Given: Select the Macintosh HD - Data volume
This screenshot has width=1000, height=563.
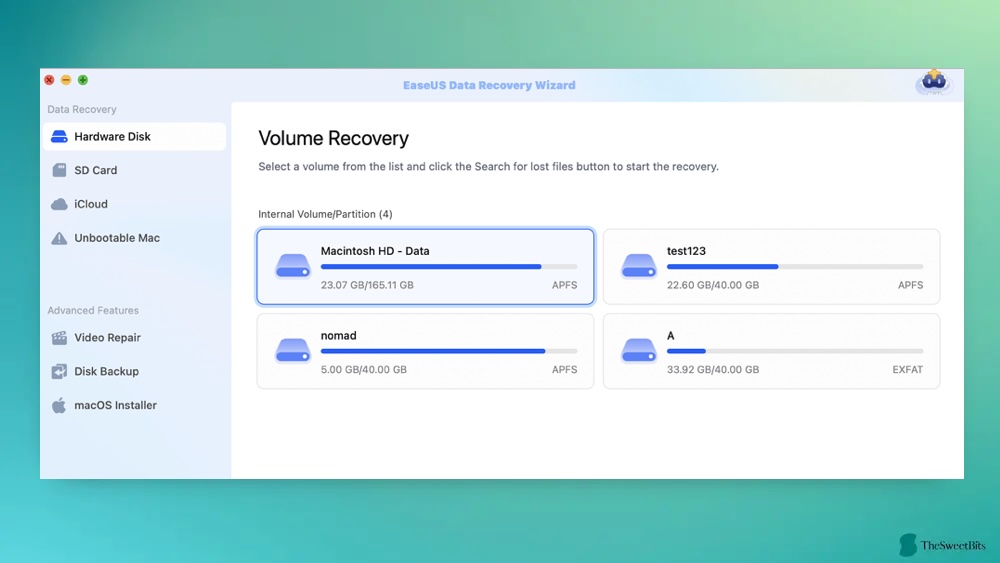Looking at the screenshot, I should point(375,251).
